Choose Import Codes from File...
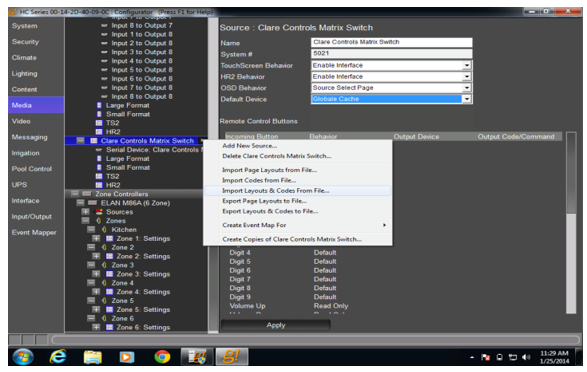 [298, 180]
